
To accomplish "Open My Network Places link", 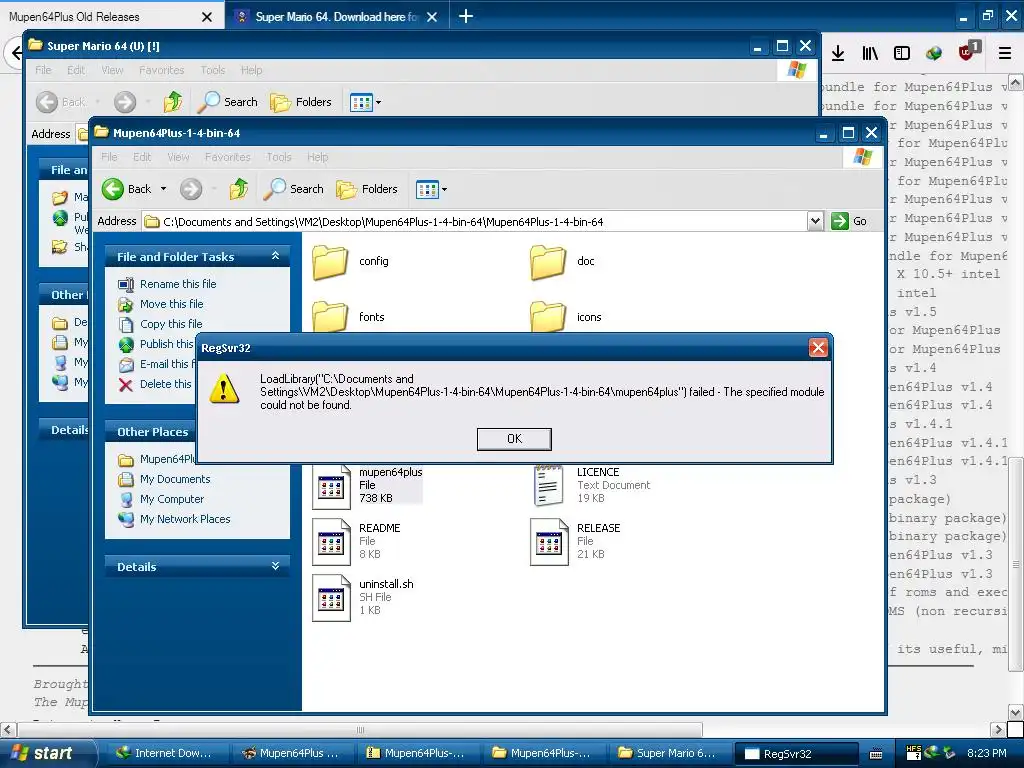I will 185,519.
